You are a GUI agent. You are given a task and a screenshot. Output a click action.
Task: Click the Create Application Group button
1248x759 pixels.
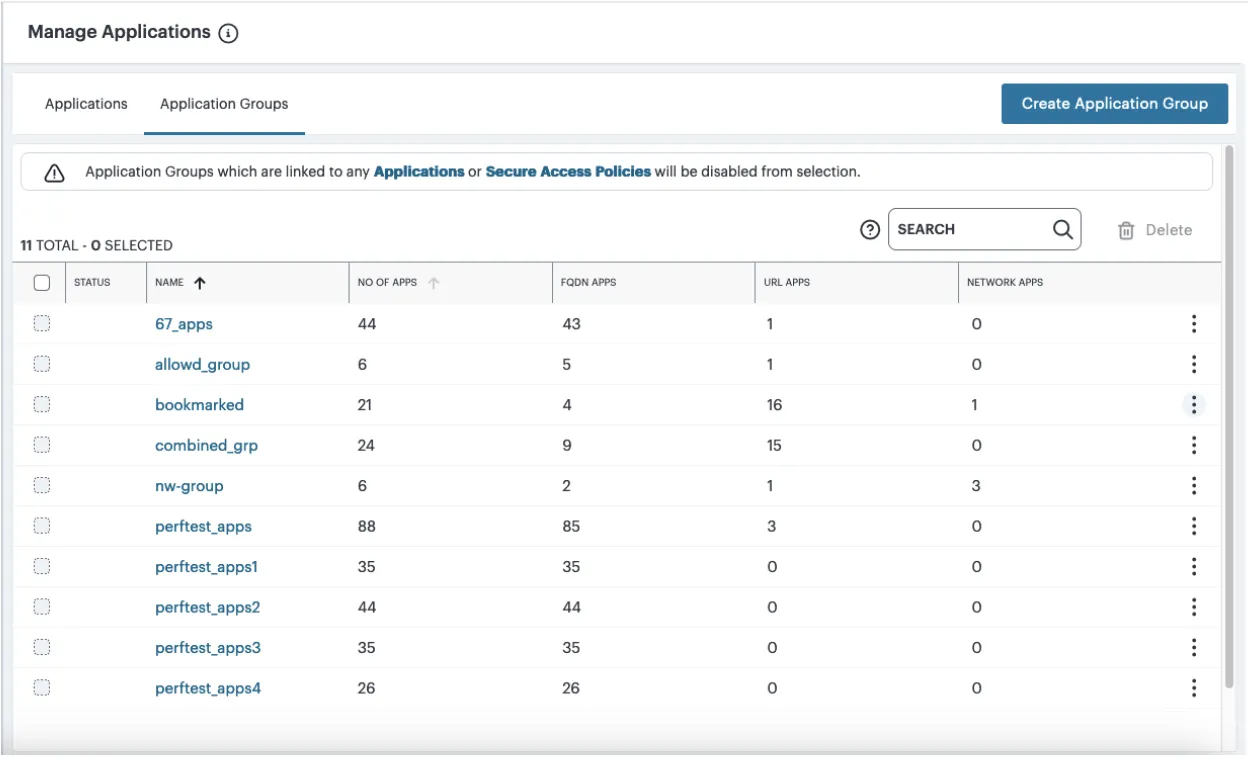[1115, 104]
